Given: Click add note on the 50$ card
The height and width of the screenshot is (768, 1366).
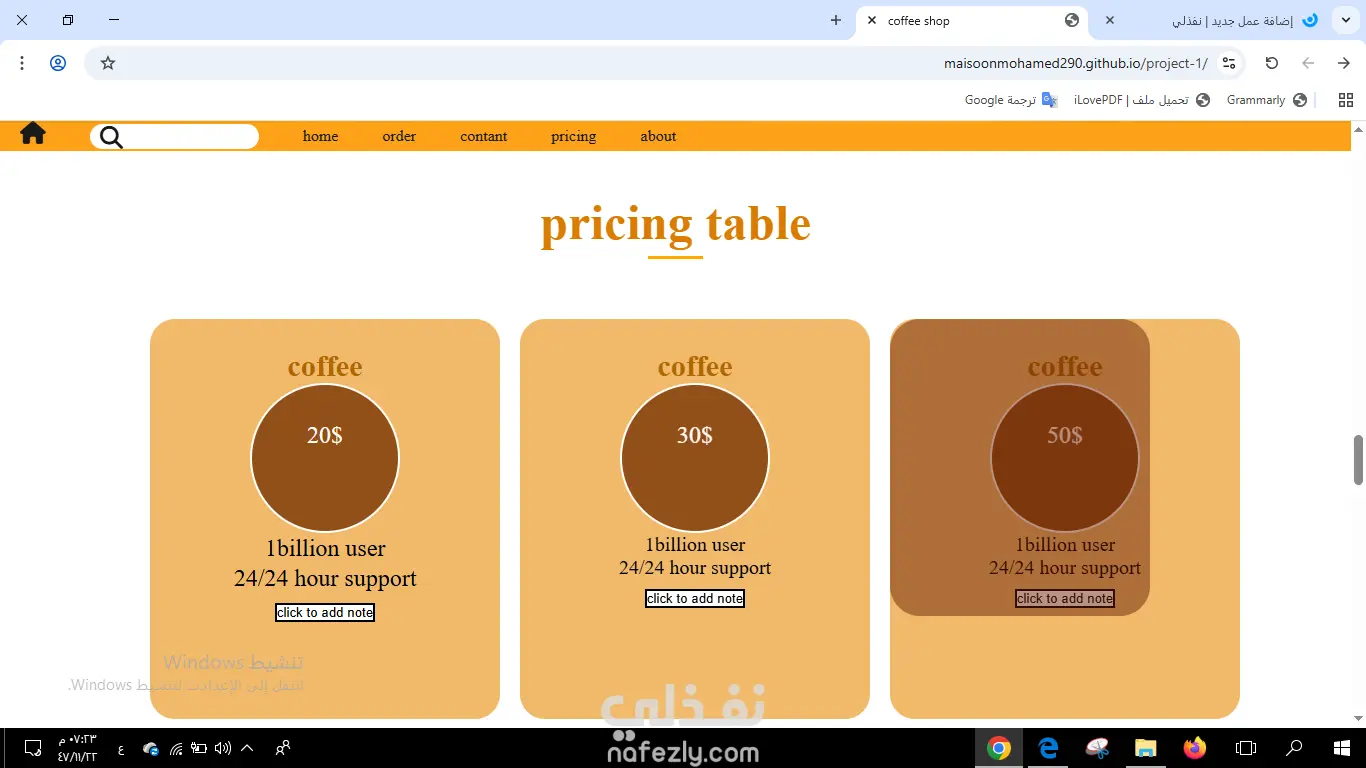Looking at the screenshot, I should [x=1065, y=598].
